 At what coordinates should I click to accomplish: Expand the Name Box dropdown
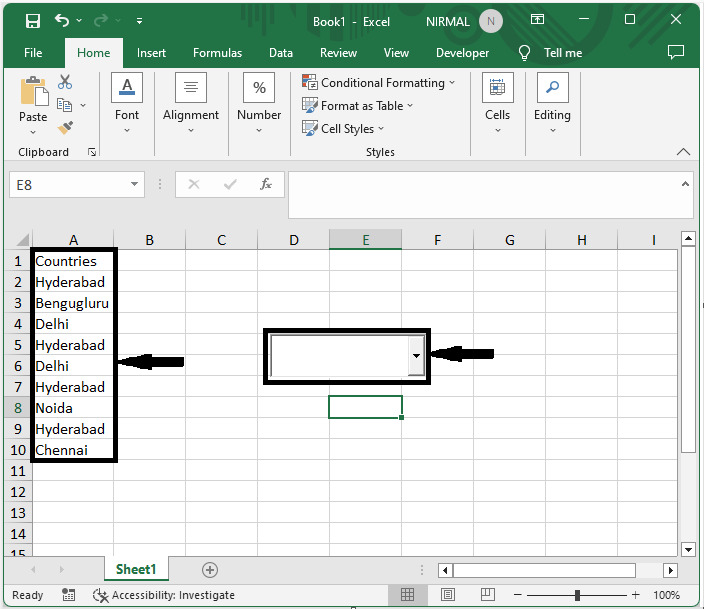click(134, 184)
